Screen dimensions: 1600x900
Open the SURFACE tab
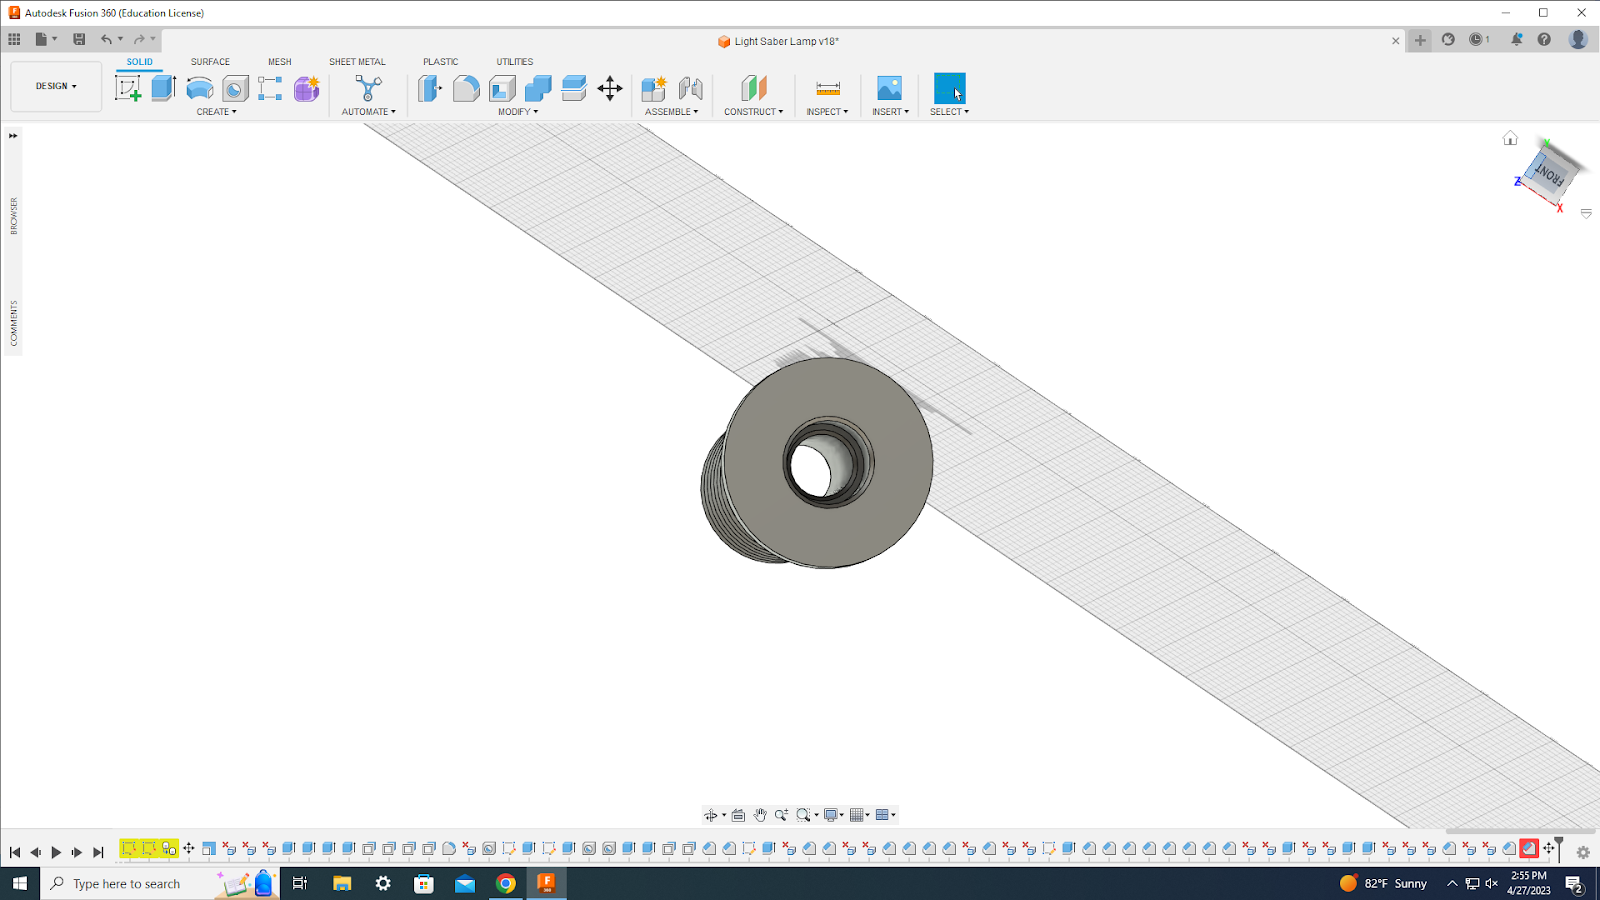click(210, 61)
